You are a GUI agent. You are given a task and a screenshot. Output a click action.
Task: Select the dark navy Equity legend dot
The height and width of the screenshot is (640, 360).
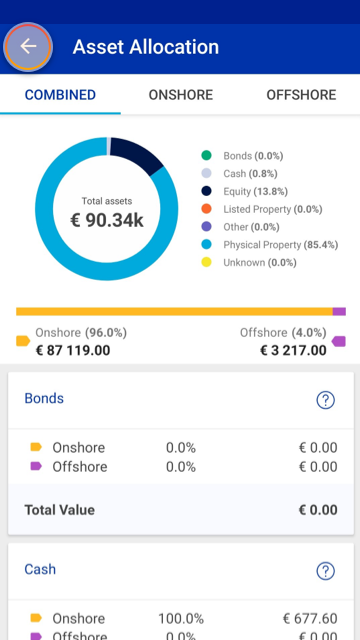pos(207,191)
